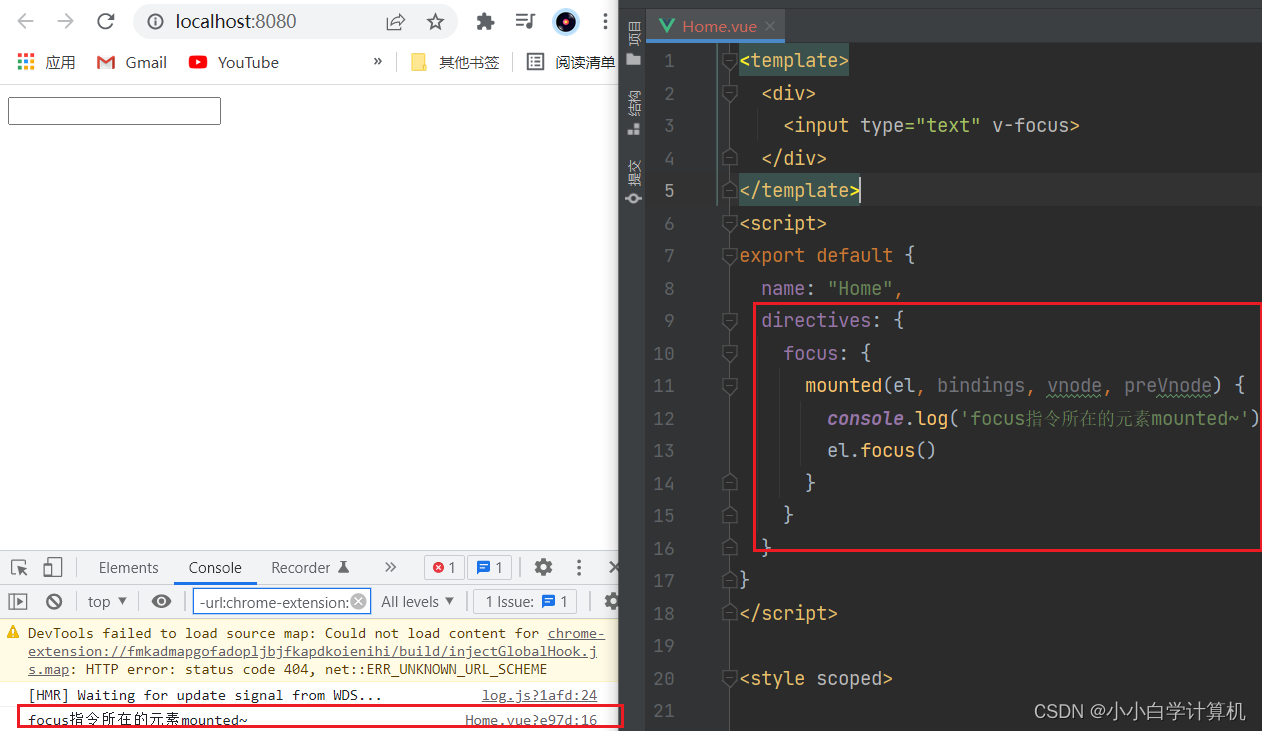Open the log.js?1afd:24 source link
The width and height of the screenshot is (1262, 731).
539,695
